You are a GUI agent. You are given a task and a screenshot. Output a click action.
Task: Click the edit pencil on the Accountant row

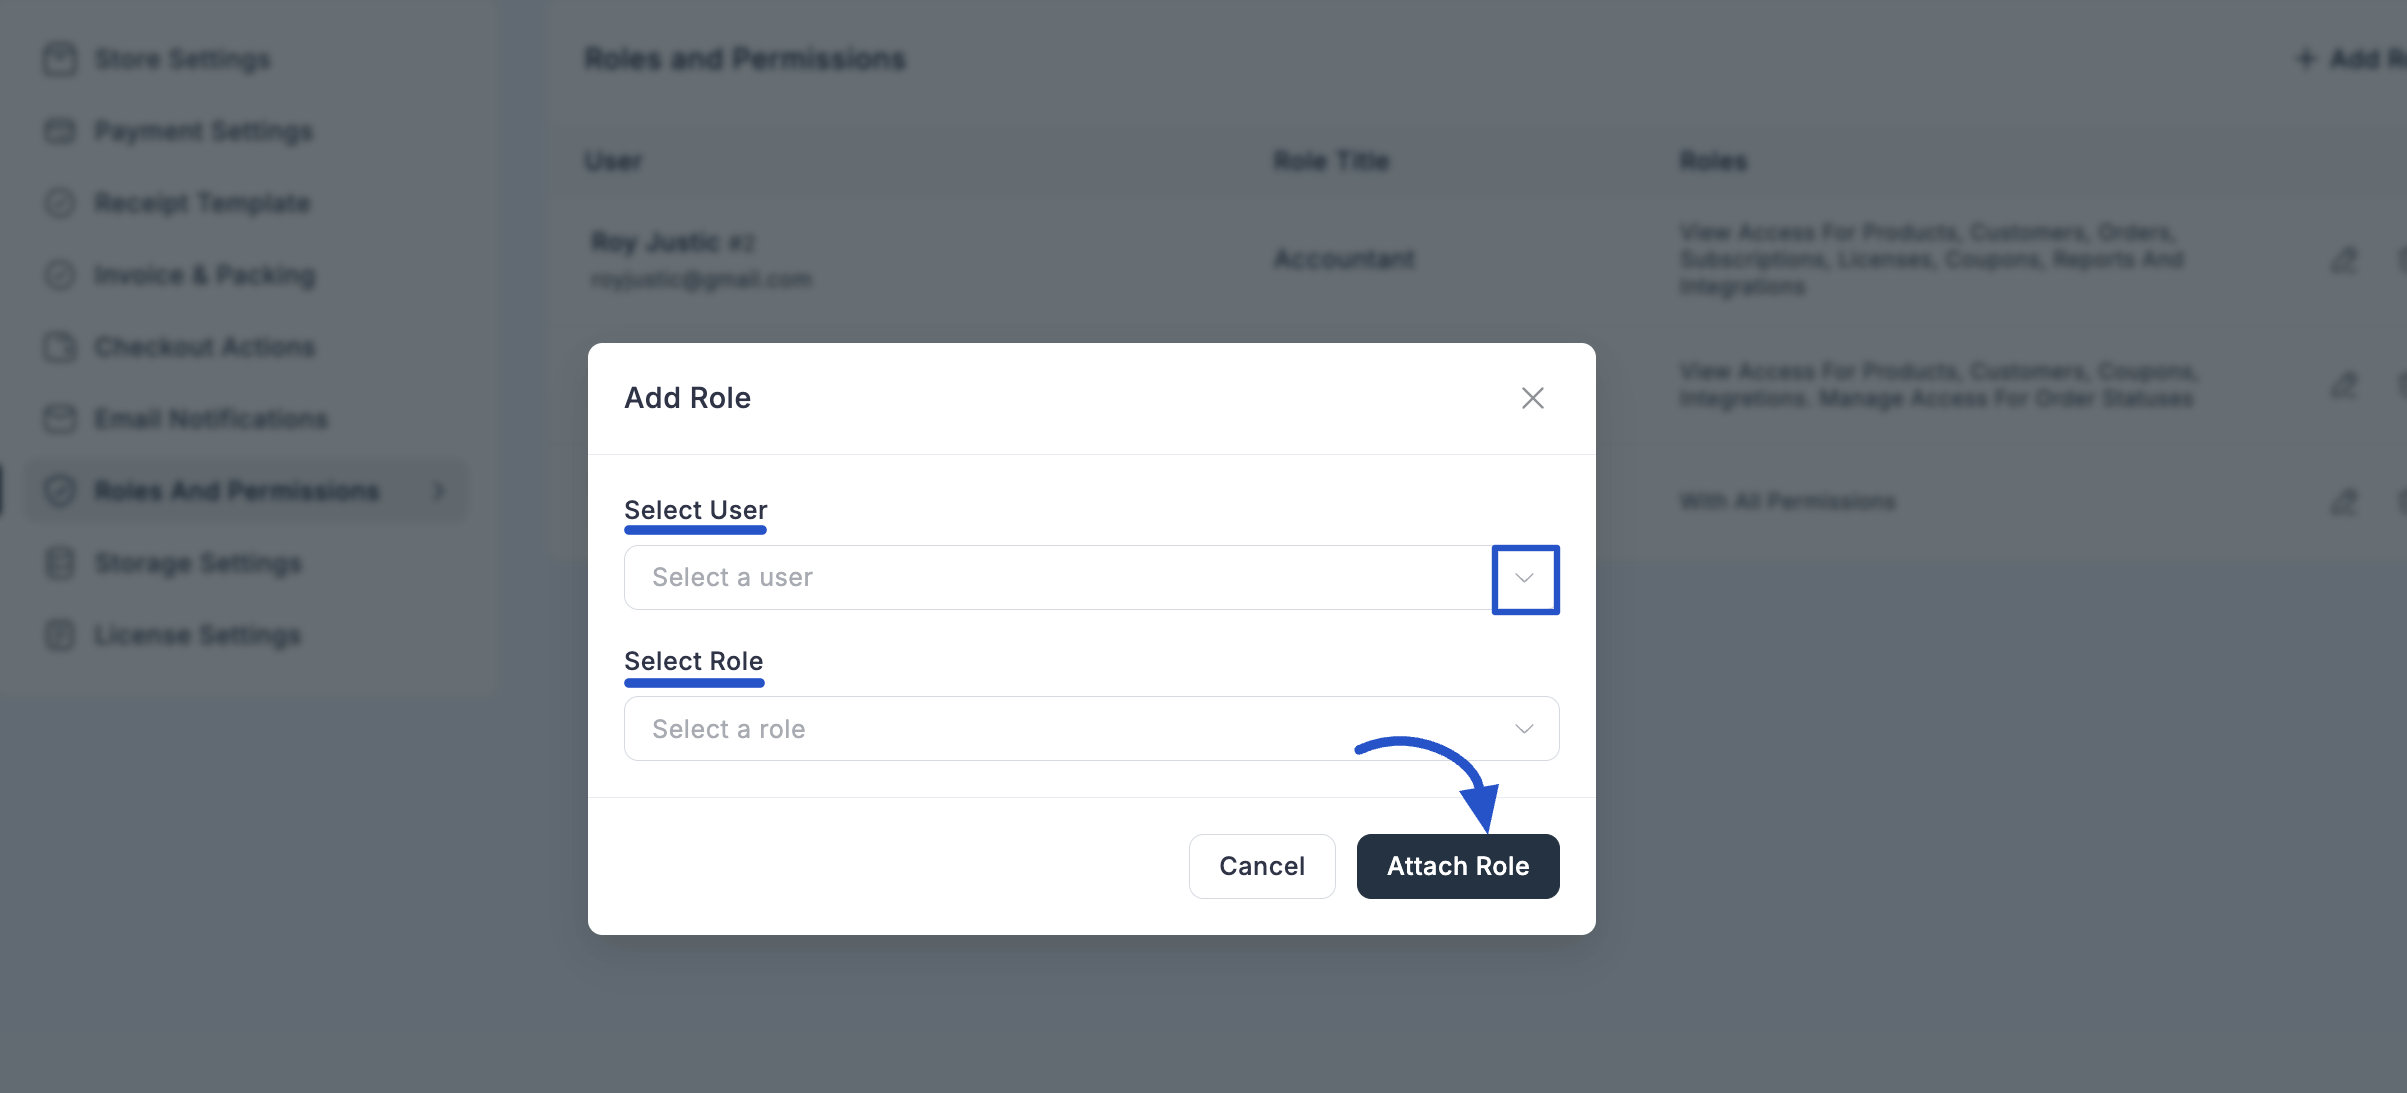coord(2344,259)
